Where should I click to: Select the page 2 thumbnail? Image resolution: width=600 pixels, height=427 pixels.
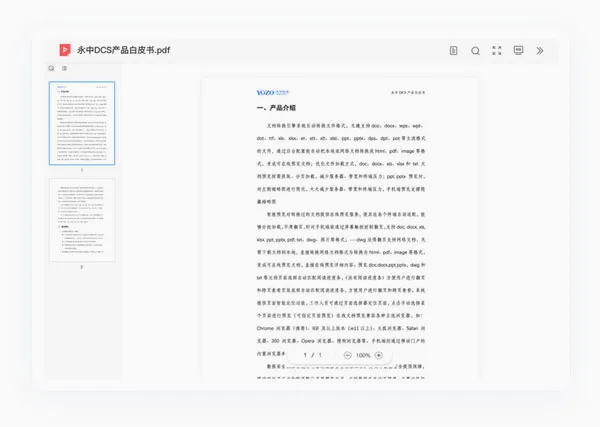click(82, 220)
